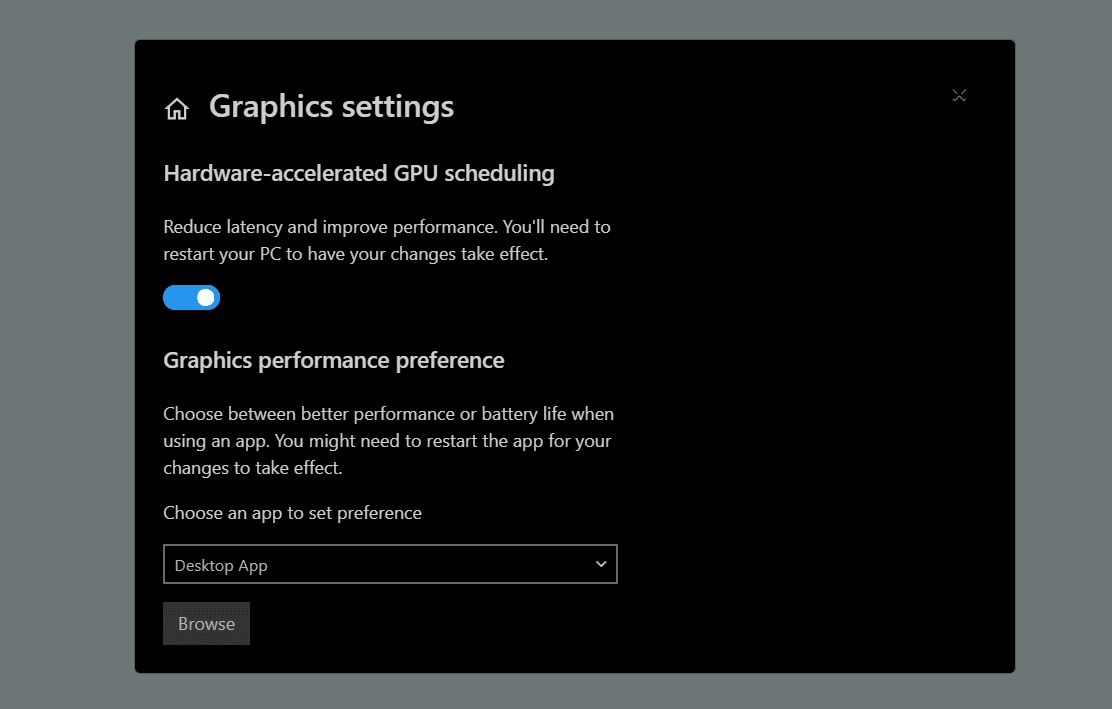Click the Graphics performance preference heading

point(334,360)
